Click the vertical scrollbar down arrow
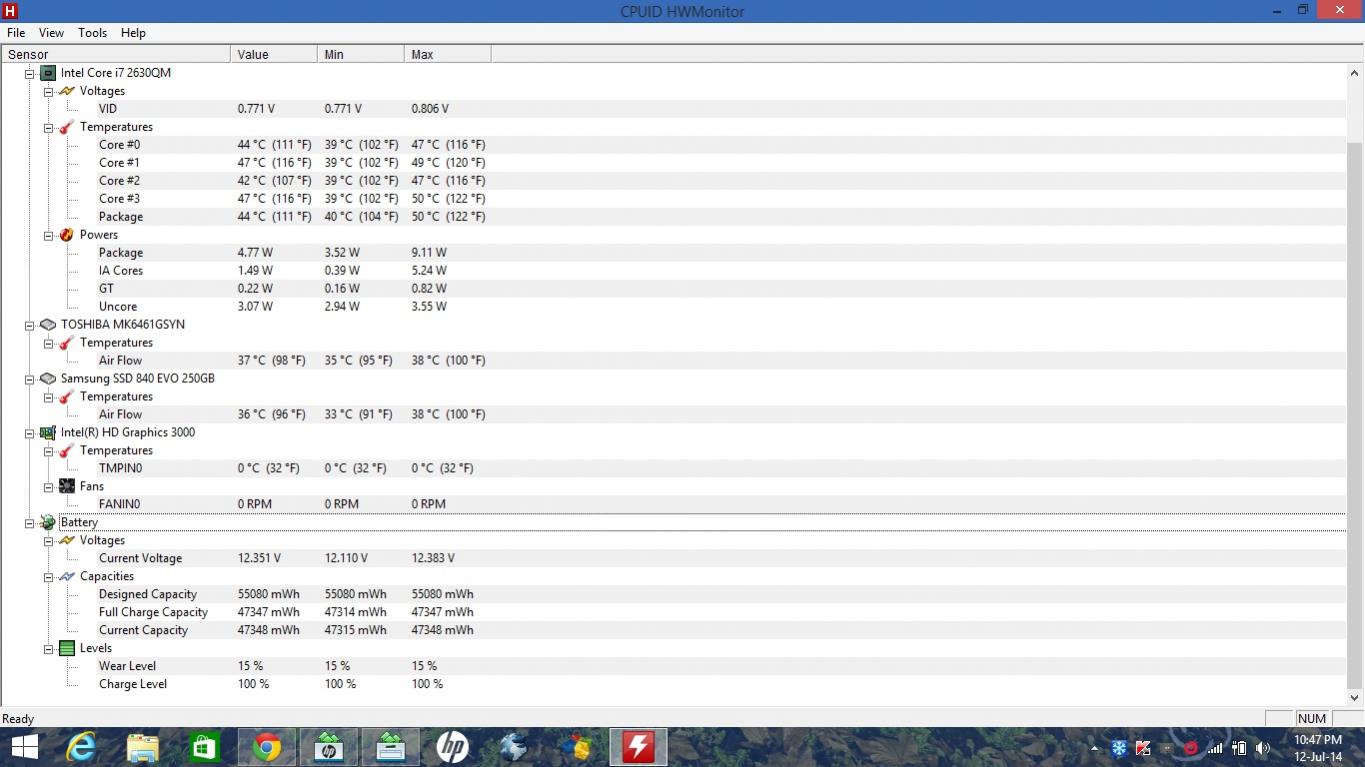Viewport: 1365px width, 767px height. tap(1355, 698)
